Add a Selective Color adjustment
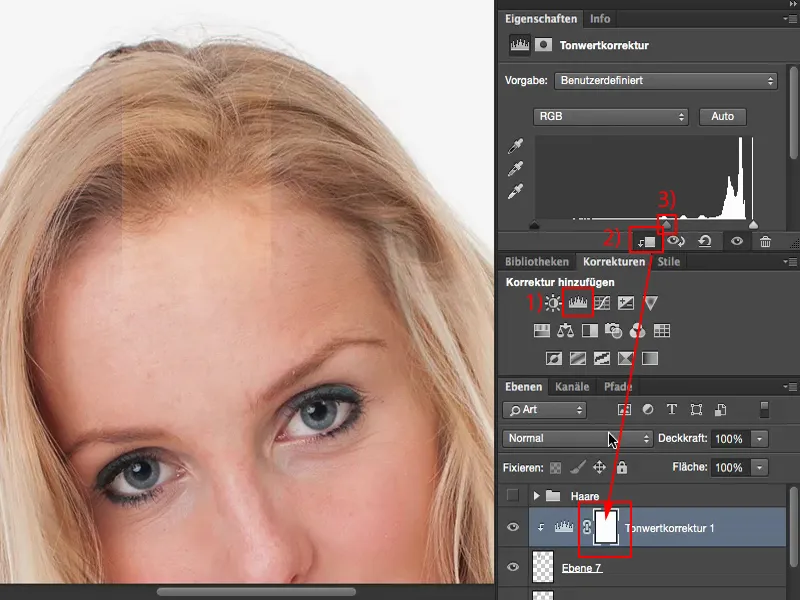 click(626, 359)
